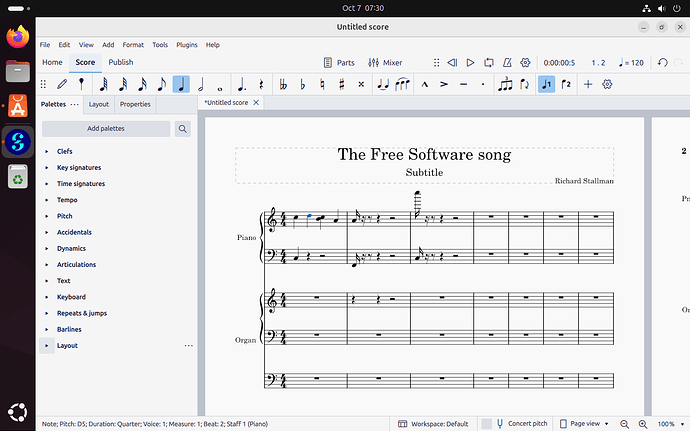Toggle the metronome
Image resolution: width=690 pixels, height=431 pixels.
[507, 62]
